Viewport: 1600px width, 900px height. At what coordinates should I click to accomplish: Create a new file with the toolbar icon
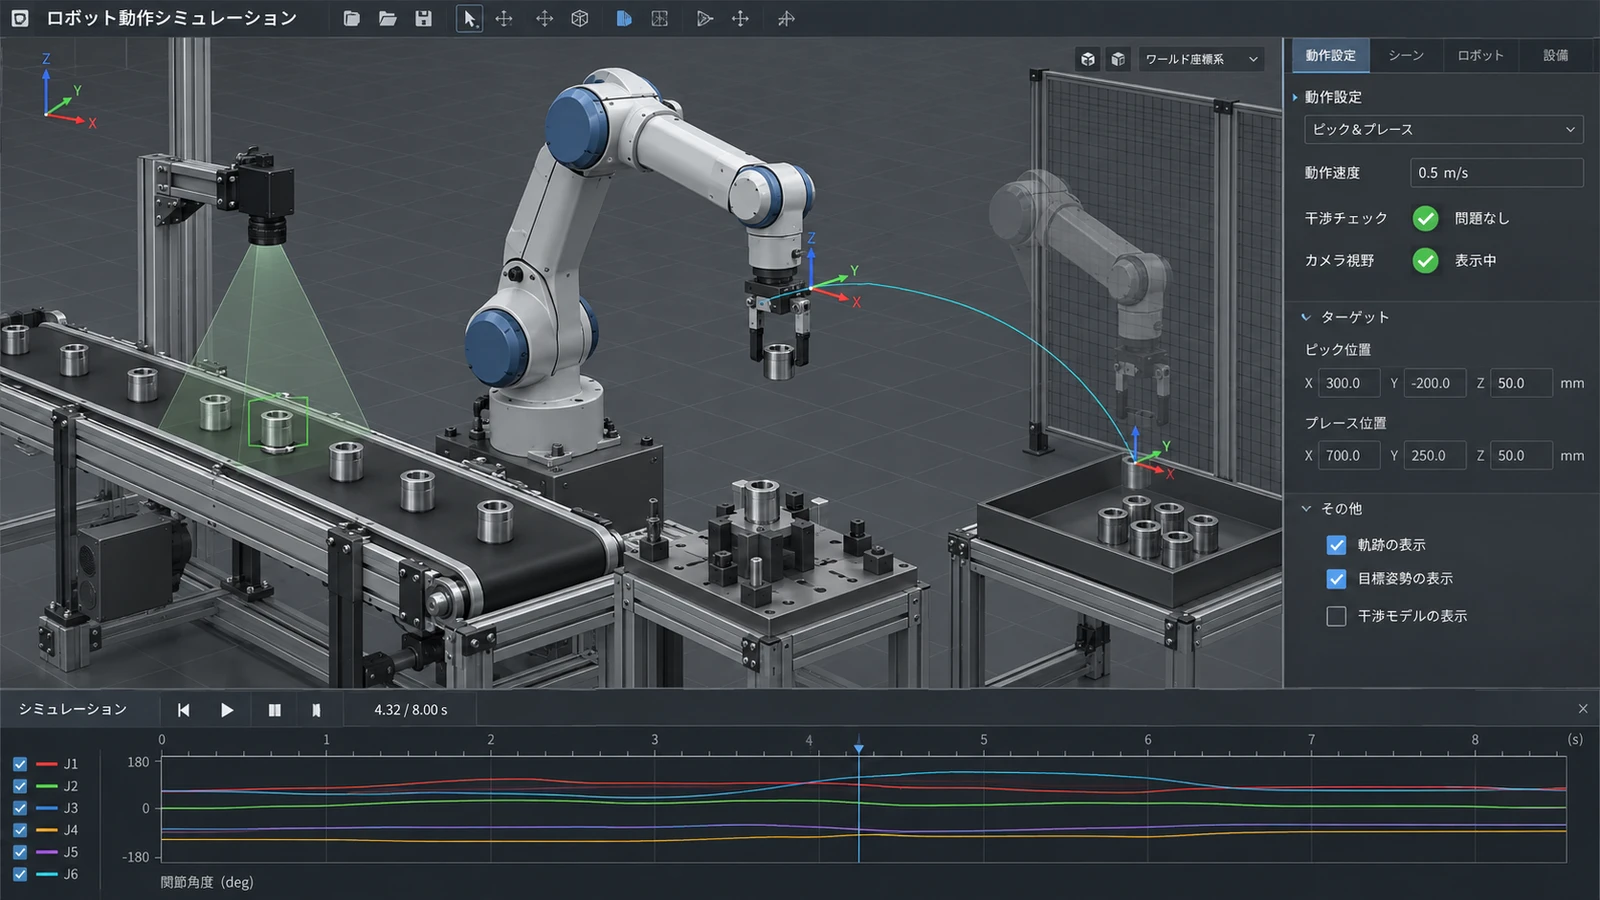(351, 18)
